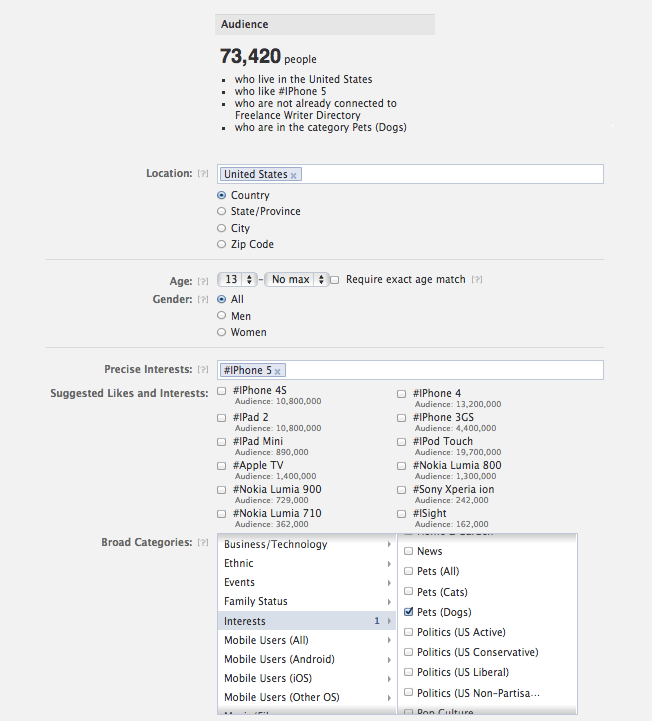
Task: Check the #Sony Xperia ion suggestion
Action: tap(401, 490)
